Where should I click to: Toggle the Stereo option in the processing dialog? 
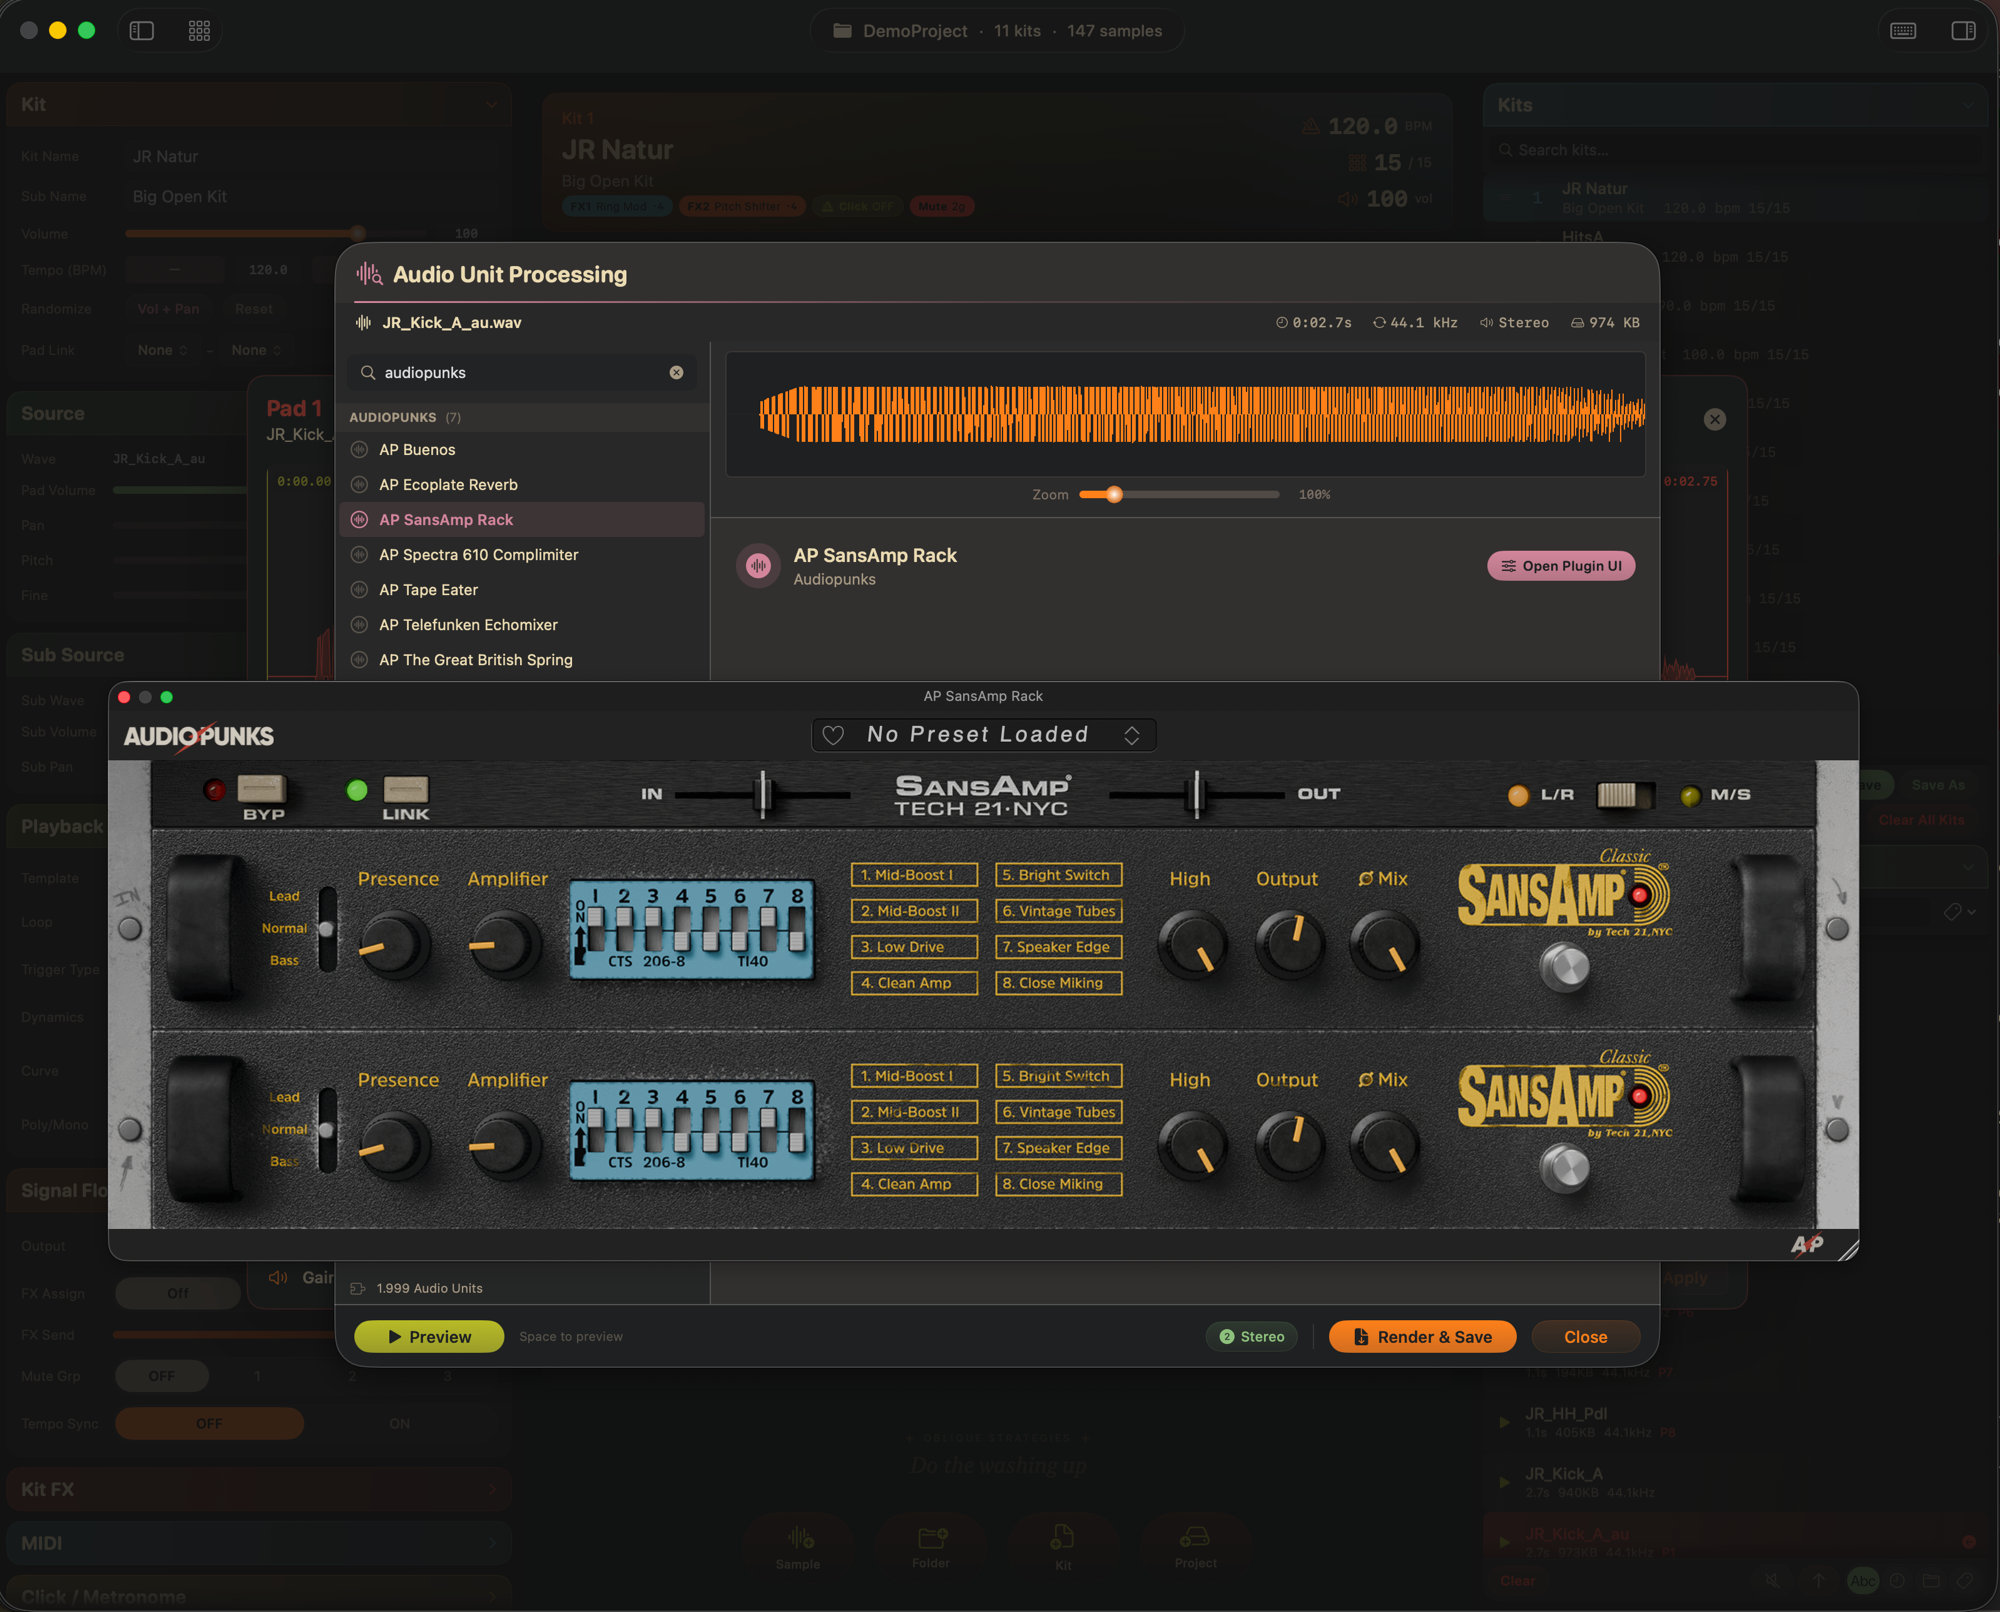click(1252, 1336)
